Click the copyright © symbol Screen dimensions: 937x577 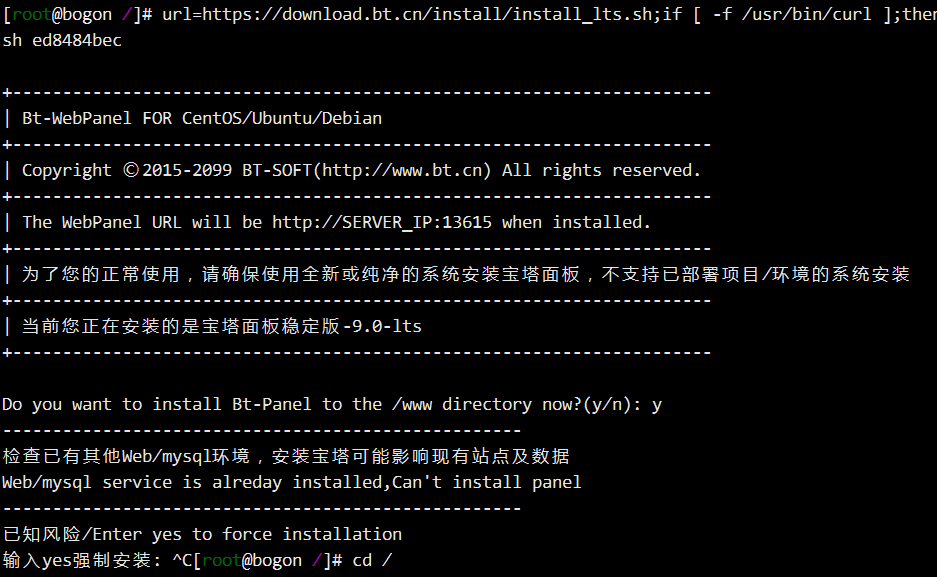pyautogui.click(x=131, y=170)
